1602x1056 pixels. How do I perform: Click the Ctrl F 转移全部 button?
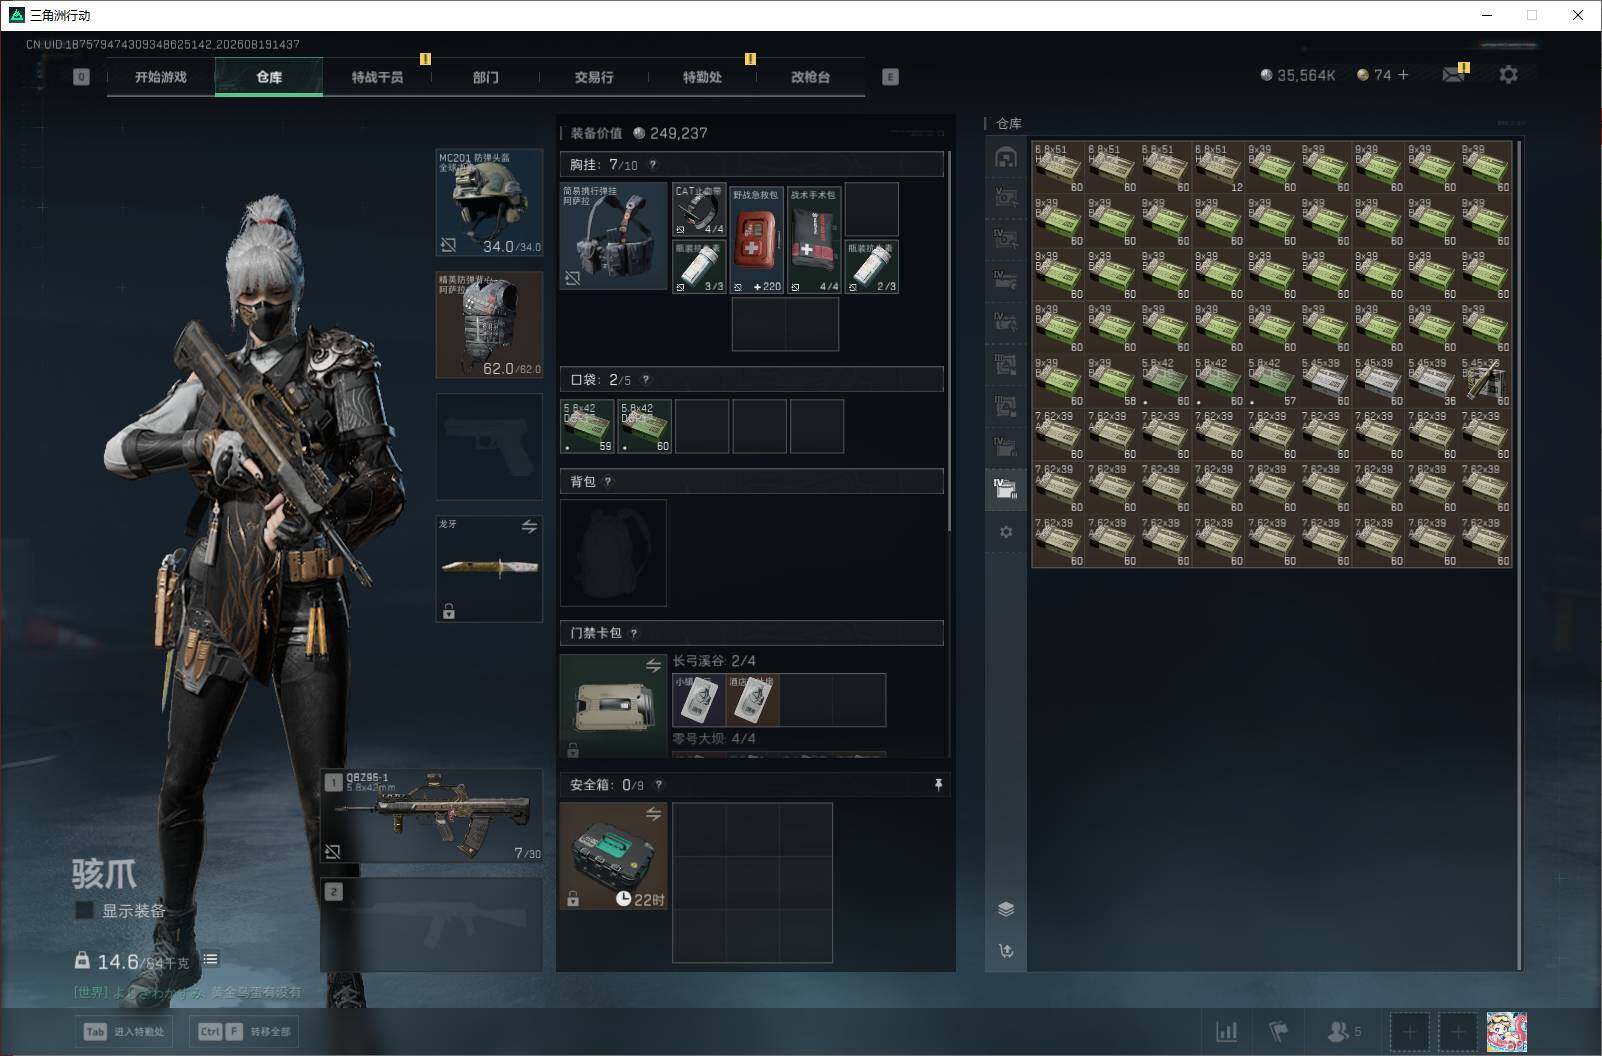pos(245,1031)
